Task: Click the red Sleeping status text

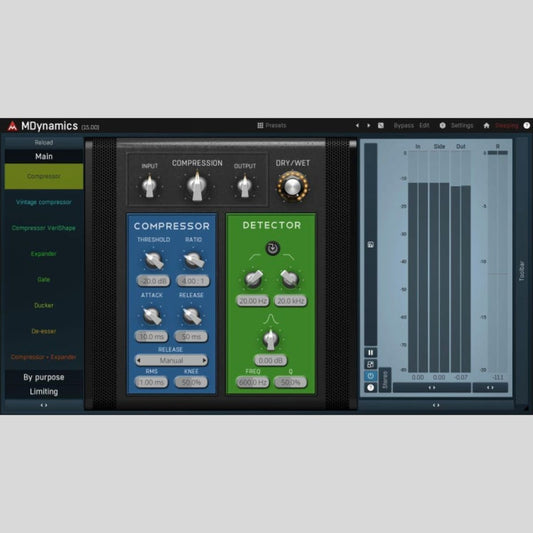Action: coord(506,126)
